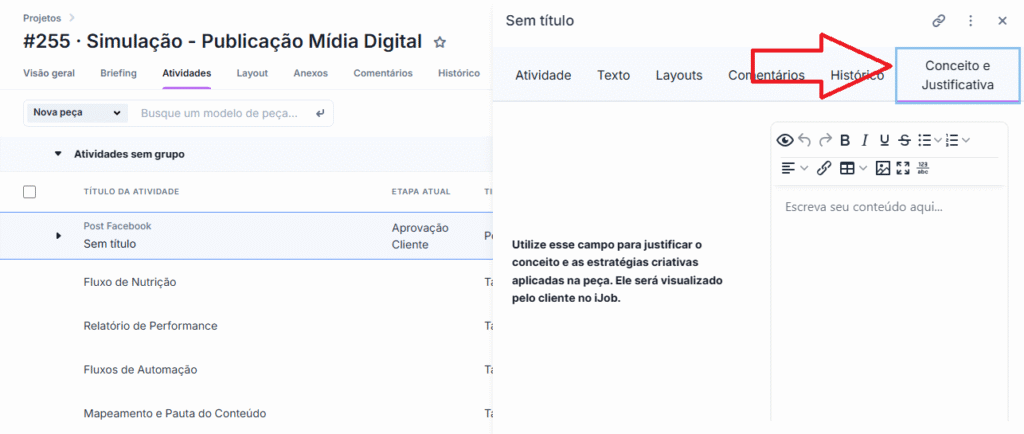Go to Projetos via the breadcrumb

click(x=41, y=18)
